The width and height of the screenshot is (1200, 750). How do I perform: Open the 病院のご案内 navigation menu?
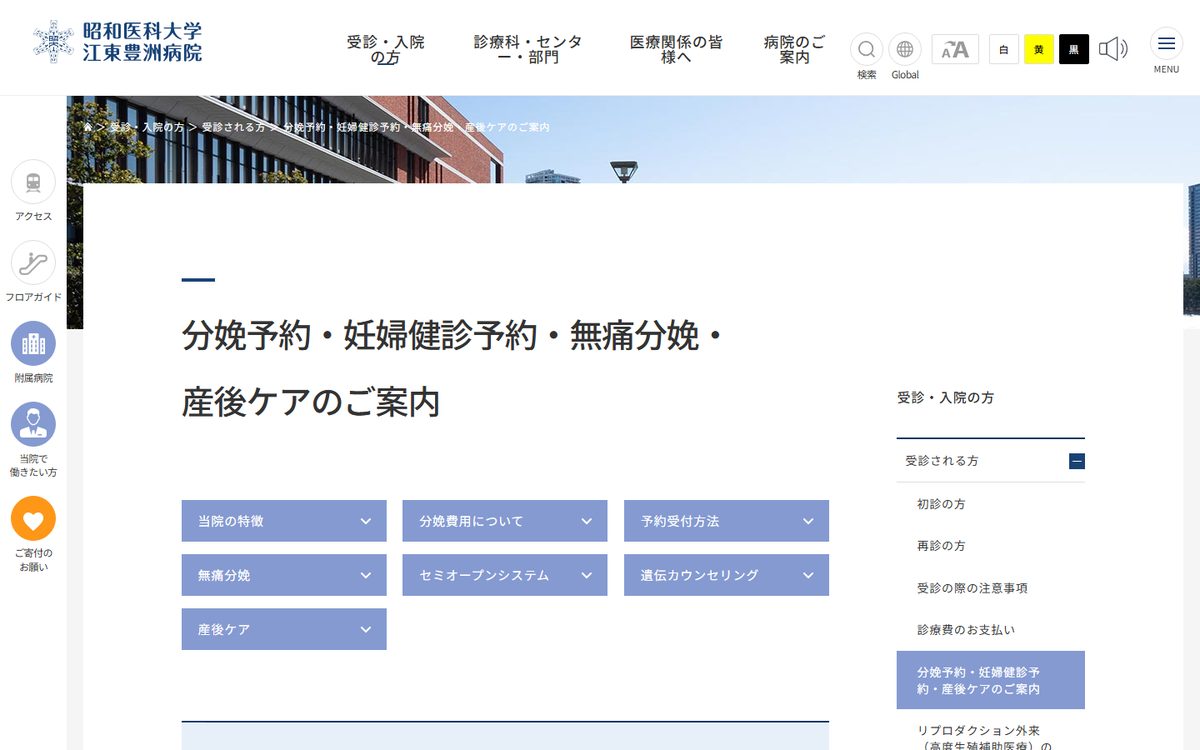[795, 49]
